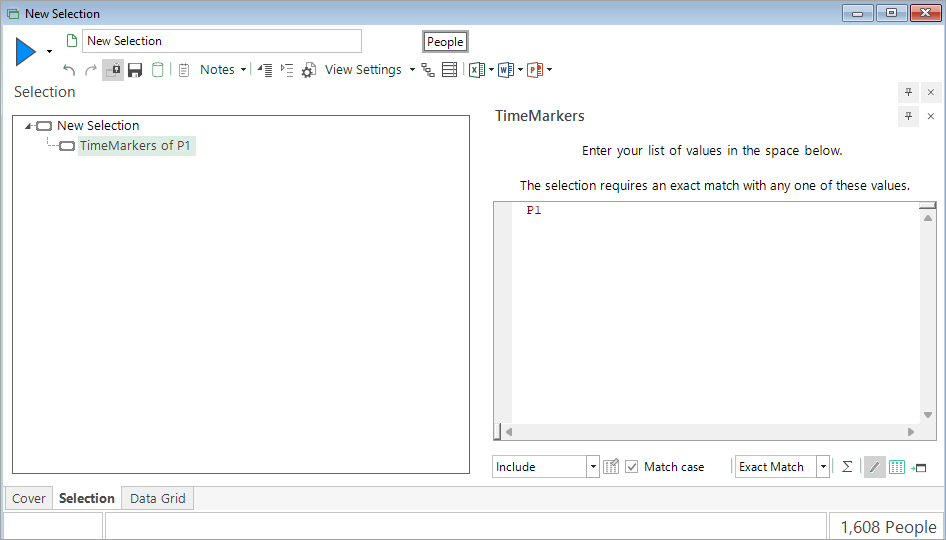Click the table edit icon beside Include
Image resolution: width=946 pixels, height=540 pixels.
pyautogui.click(x=611, y=466)
